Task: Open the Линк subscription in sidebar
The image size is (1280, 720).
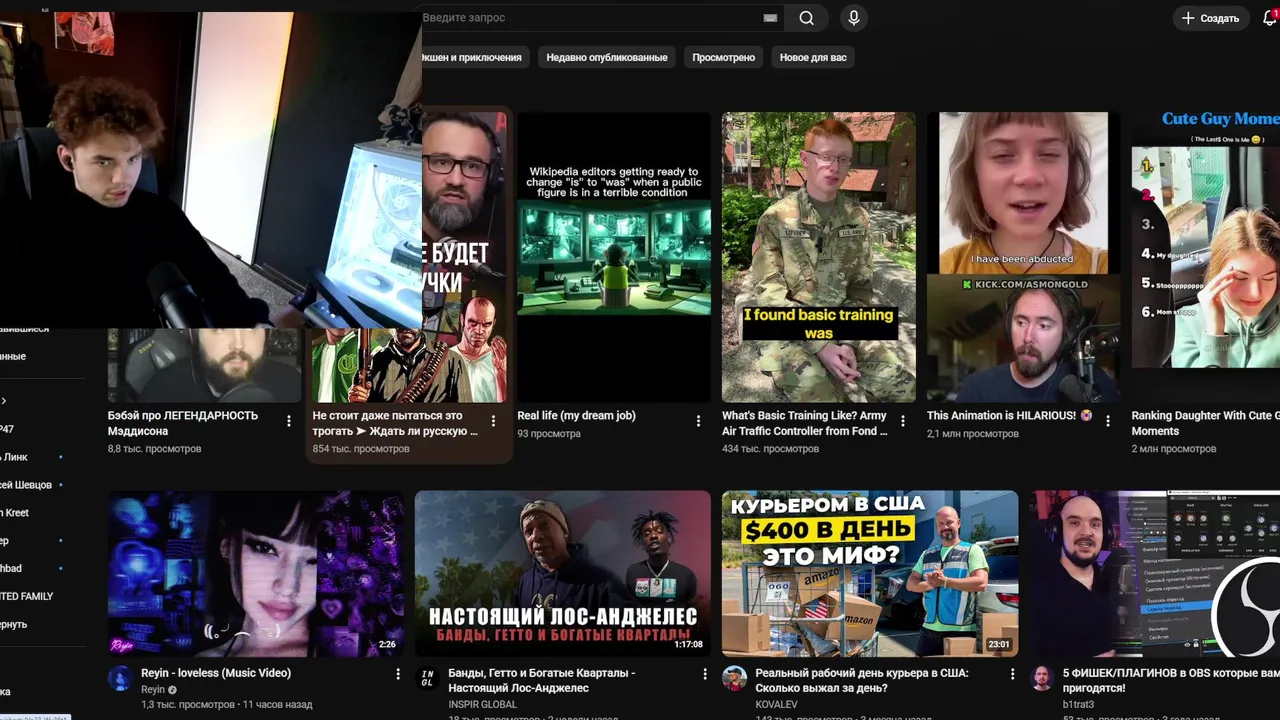Action: (x=14, y=457)
